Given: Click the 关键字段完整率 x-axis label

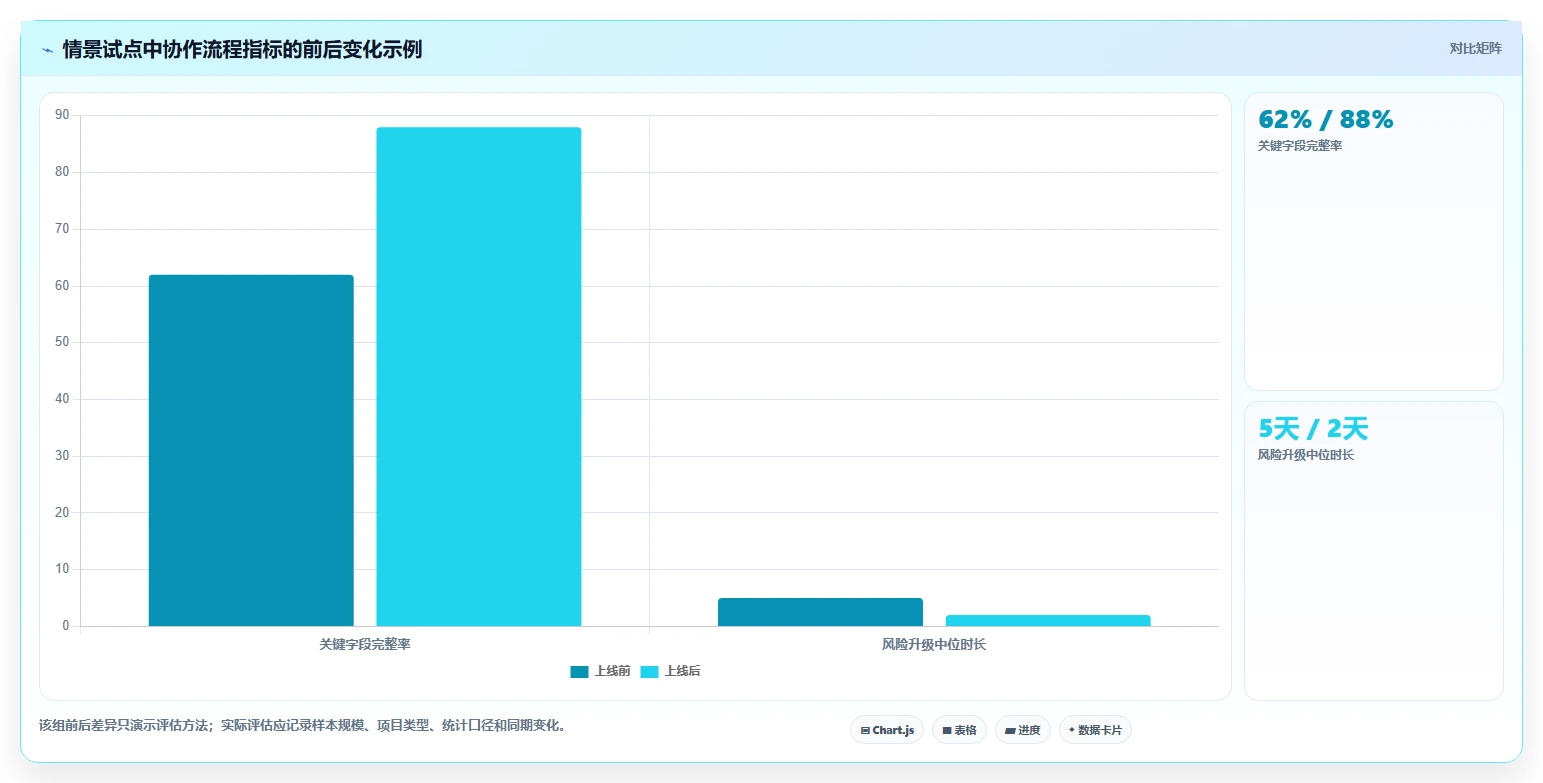Looking at the screenshot, I should click(x=365, y=645).
